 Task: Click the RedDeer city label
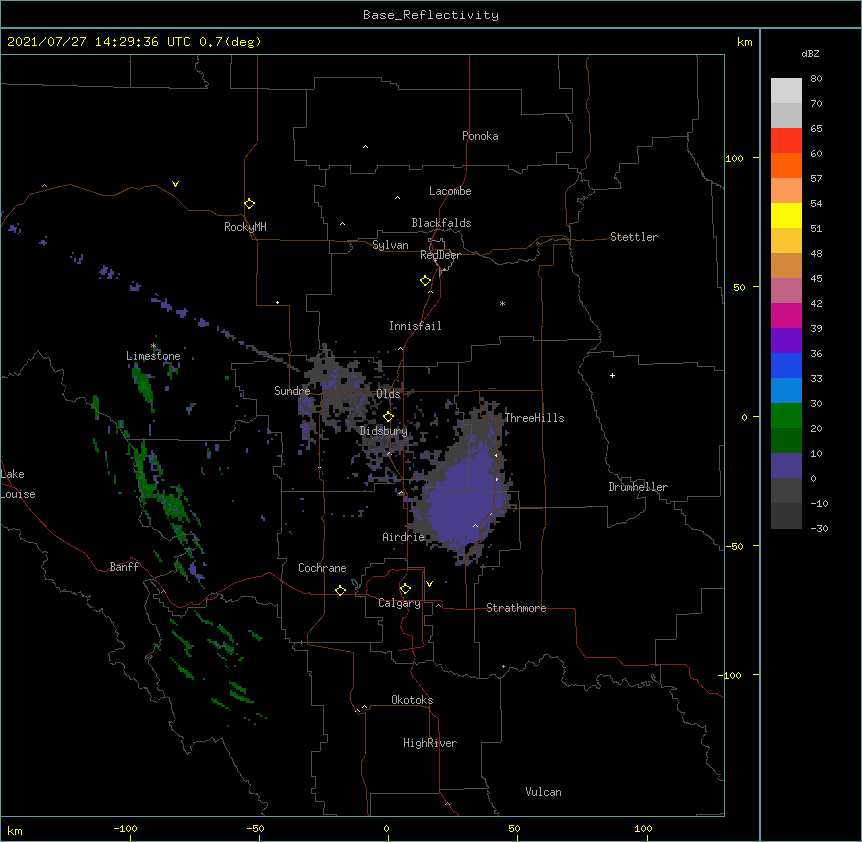440,255
